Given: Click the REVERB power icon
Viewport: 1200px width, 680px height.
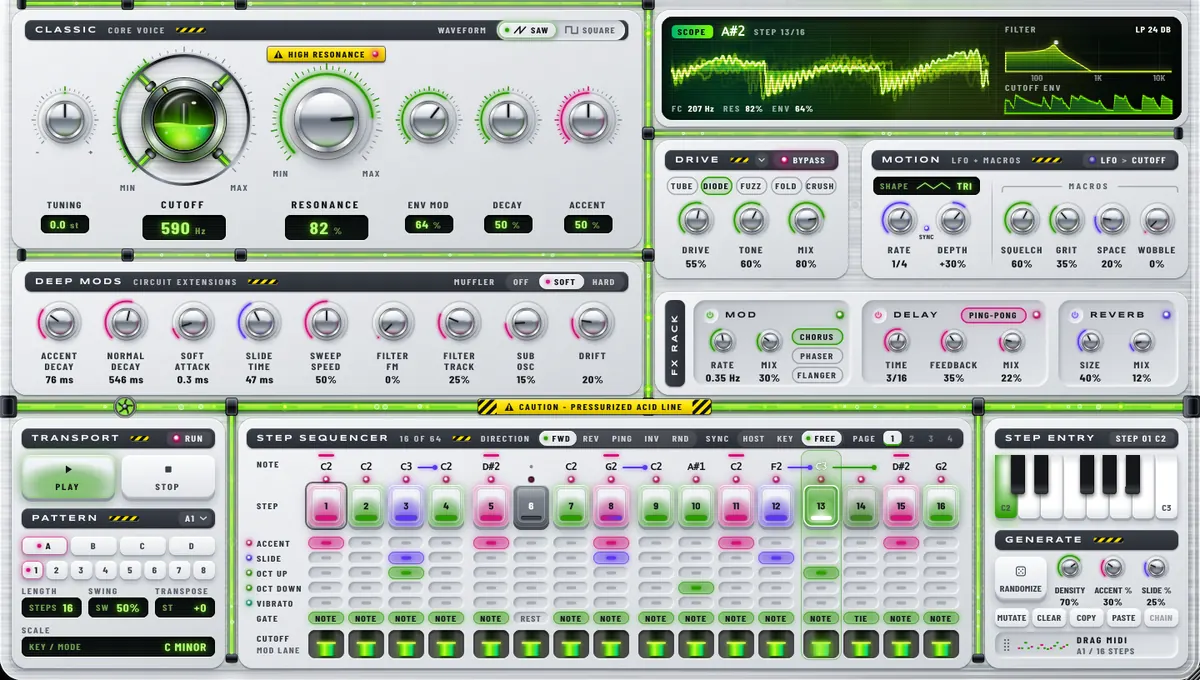Looking at the screenshot, I should pyautogui.click(x=1075, y=315).
